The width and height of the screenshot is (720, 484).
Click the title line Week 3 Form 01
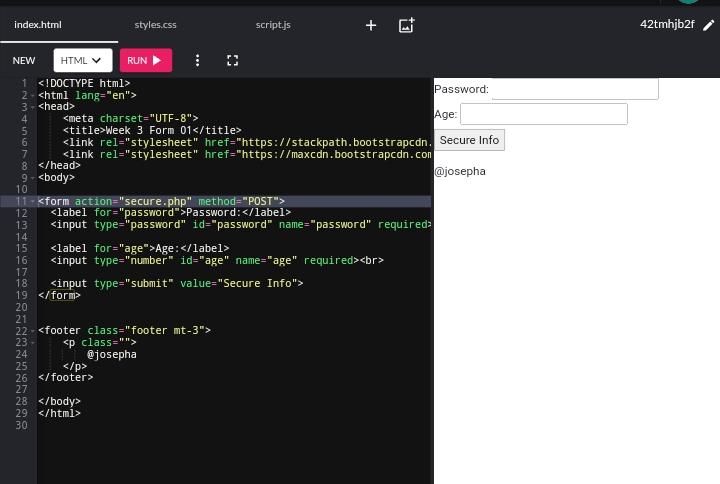152,130
